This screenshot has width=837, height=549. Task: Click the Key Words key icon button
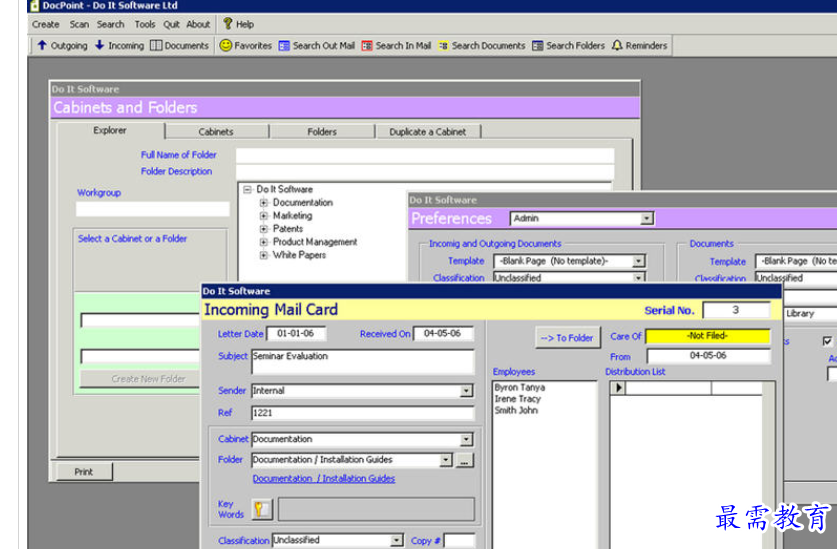tap(260, 509)
